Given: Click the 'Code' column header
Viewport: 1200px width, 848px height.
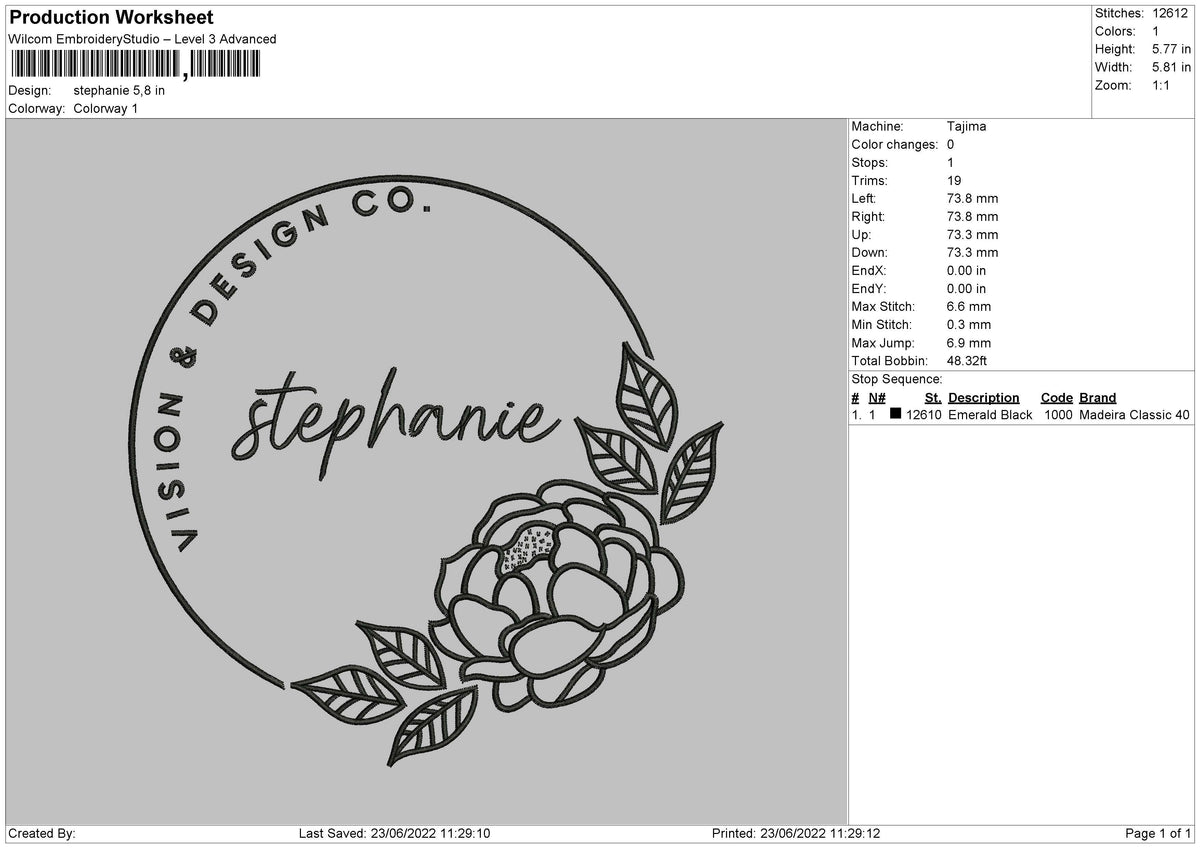Looking at the screenshot, I should (x=1057, y=398).
